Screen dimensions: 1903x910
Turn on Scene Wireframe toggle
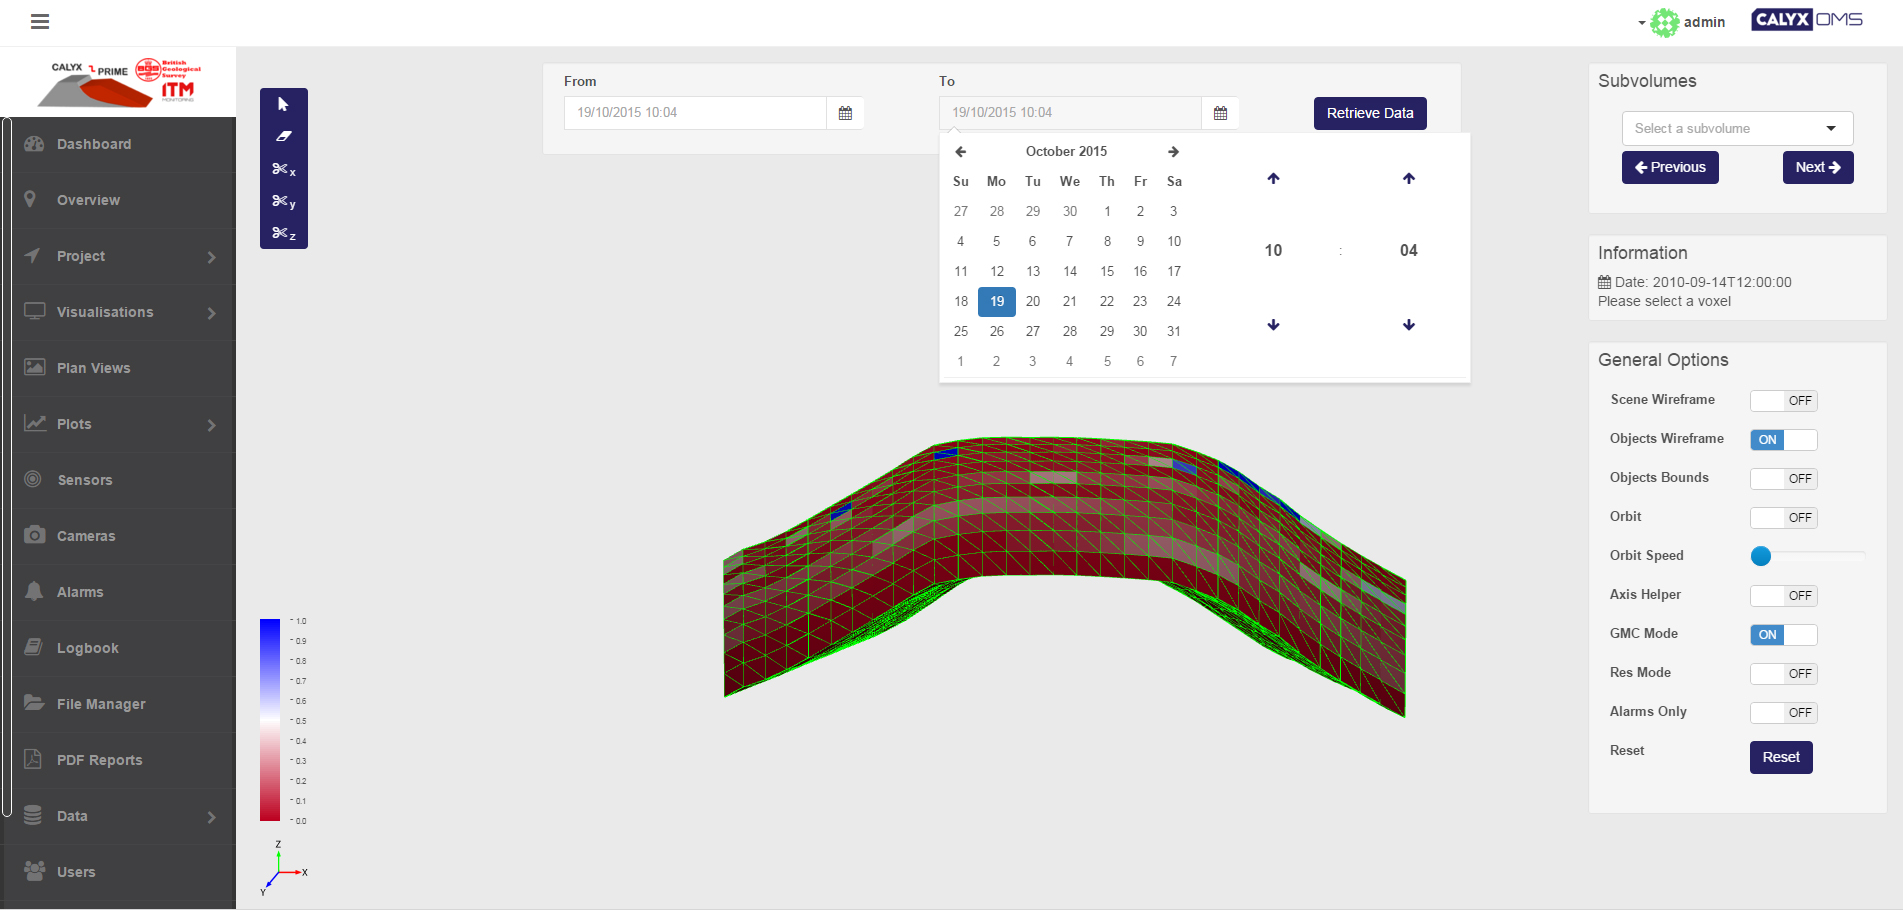1783,401
